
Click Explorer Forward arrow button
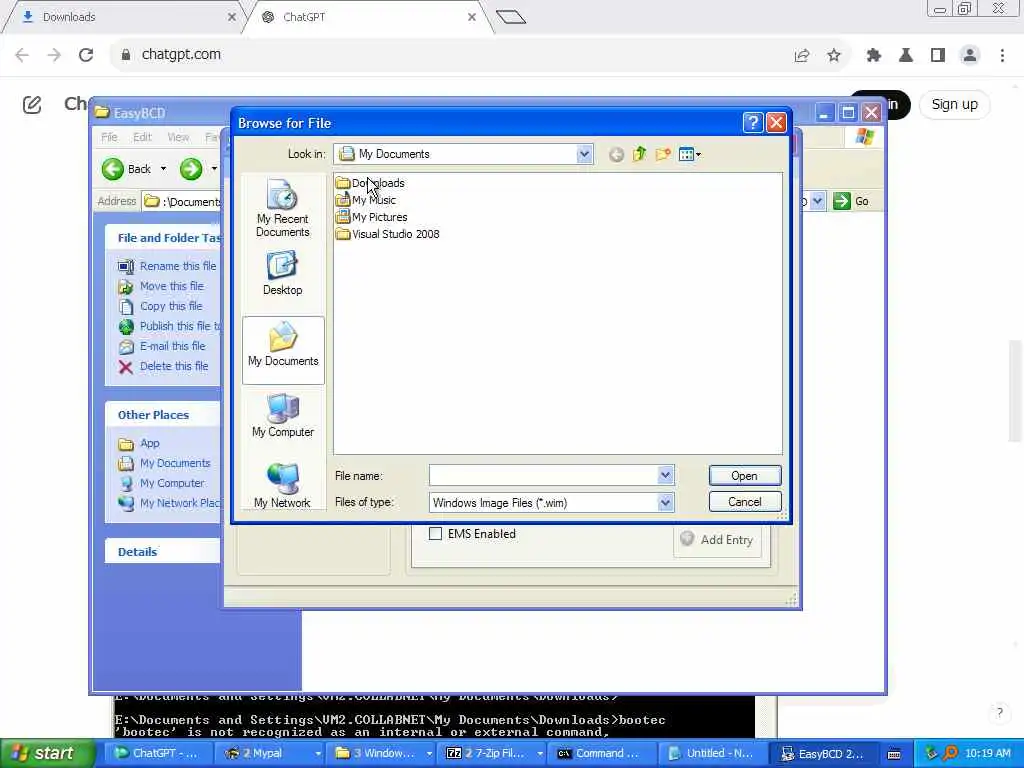pyautogui.click(x=191, y=169)
